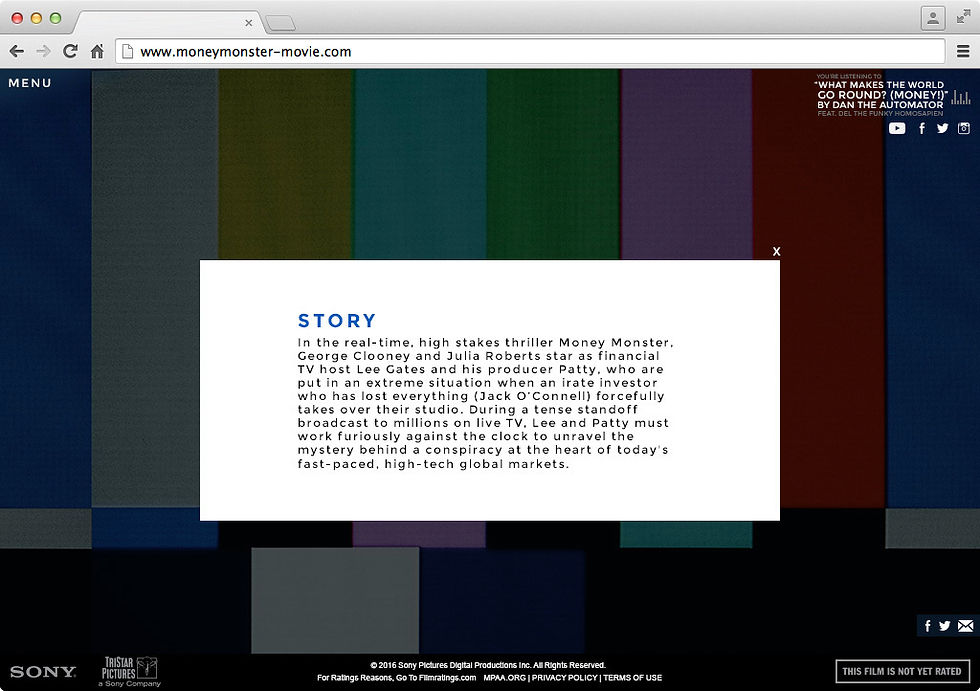Open the Privacy Policy link
This screenshot has height=691, width=980.
564,678
